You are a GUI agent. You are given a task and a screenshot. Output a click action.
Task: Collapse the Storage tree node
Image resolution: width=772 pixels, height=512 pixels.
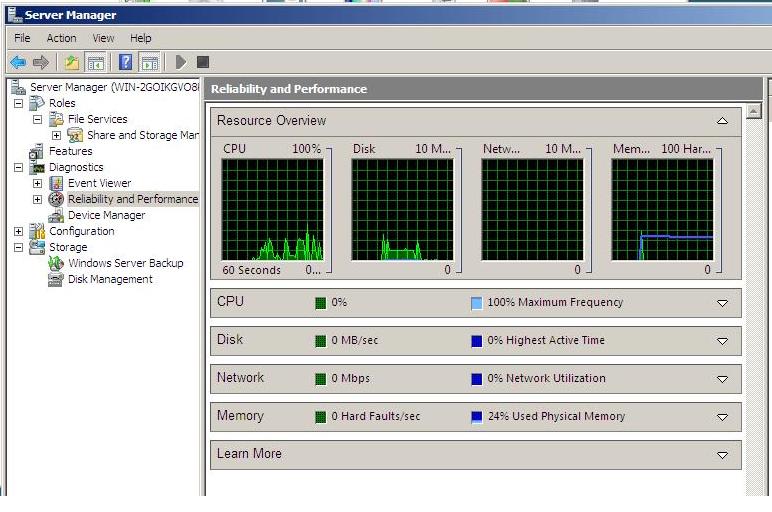[x=18, y=247]
